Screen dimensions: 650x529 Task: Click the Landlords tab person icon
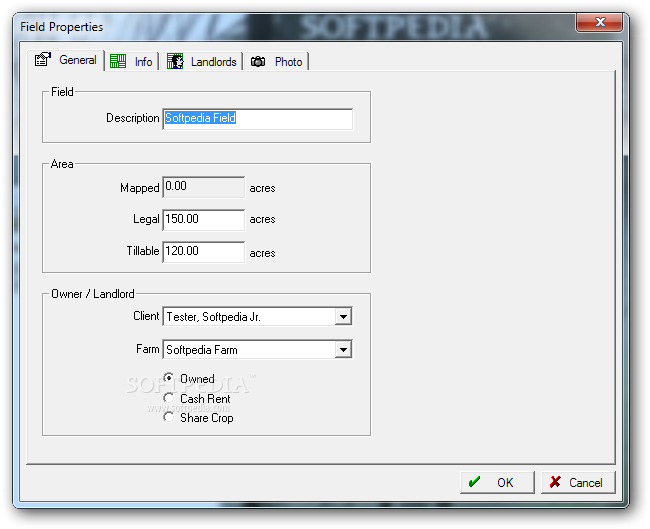tap(175, 61)
